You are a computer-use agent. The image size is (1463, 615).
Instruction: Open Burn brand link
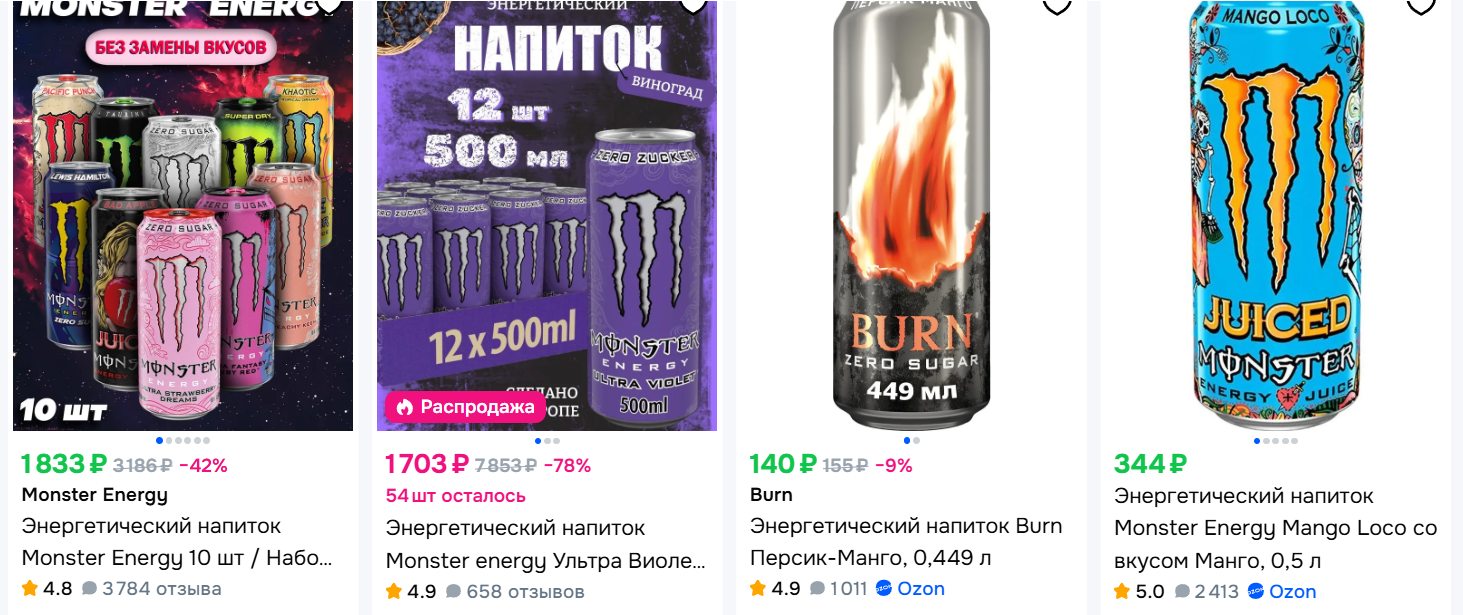click(771, 494)
